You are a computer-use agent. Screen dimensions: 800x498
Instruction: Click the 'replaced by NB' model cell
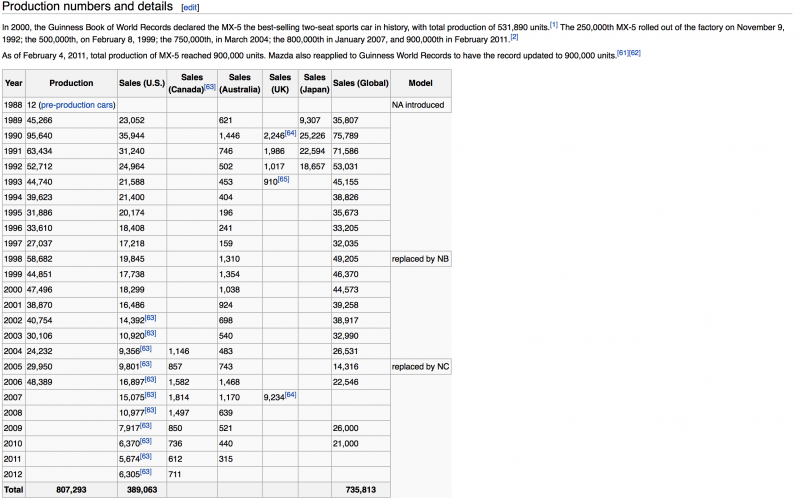pyautogui.click(x=421, y=259)
